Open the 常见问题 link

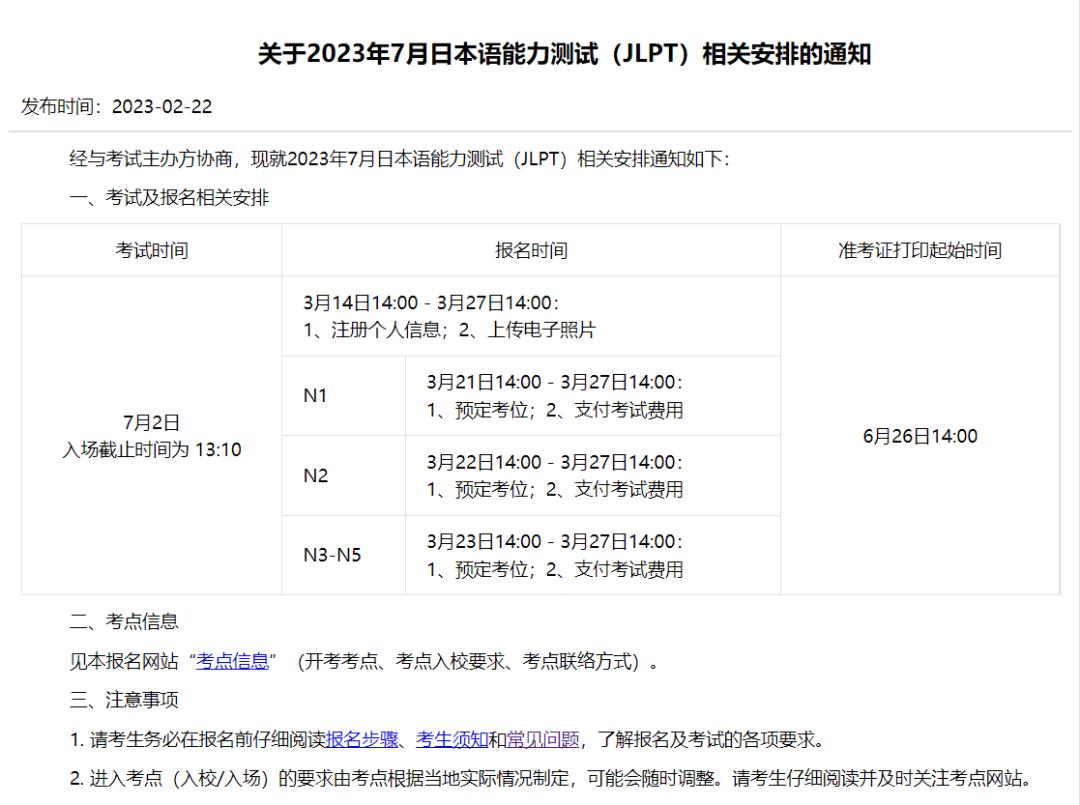(543, 740)
